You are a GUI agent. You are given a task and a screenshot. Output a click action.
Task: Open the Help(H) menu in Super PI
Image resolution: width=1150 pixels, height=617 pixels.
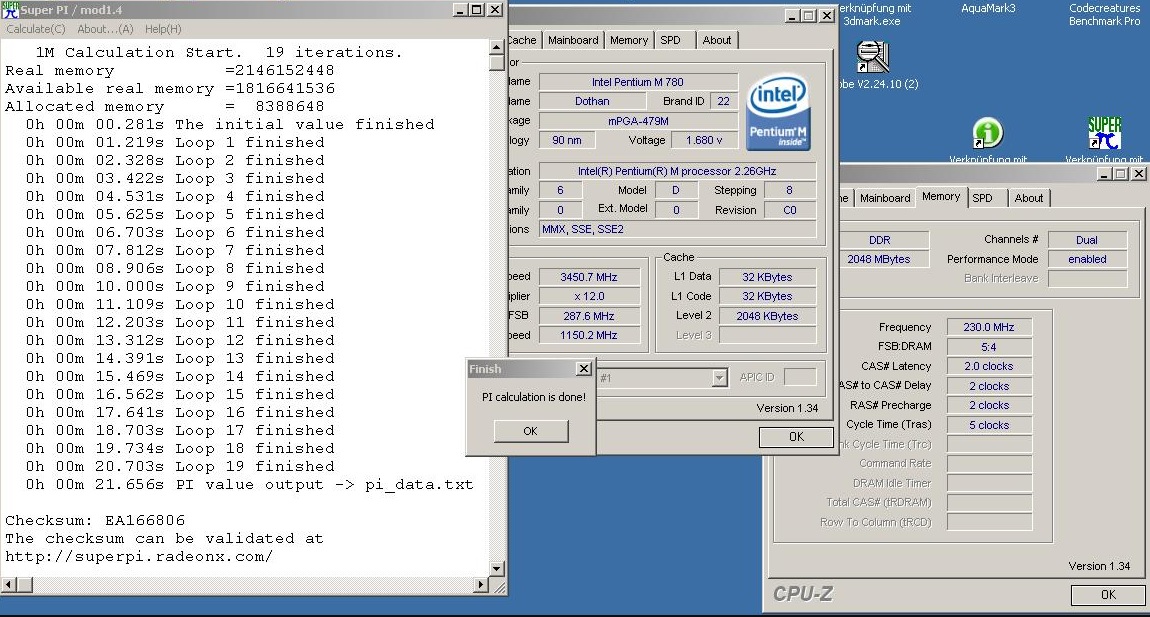click(x=163, y=29)
